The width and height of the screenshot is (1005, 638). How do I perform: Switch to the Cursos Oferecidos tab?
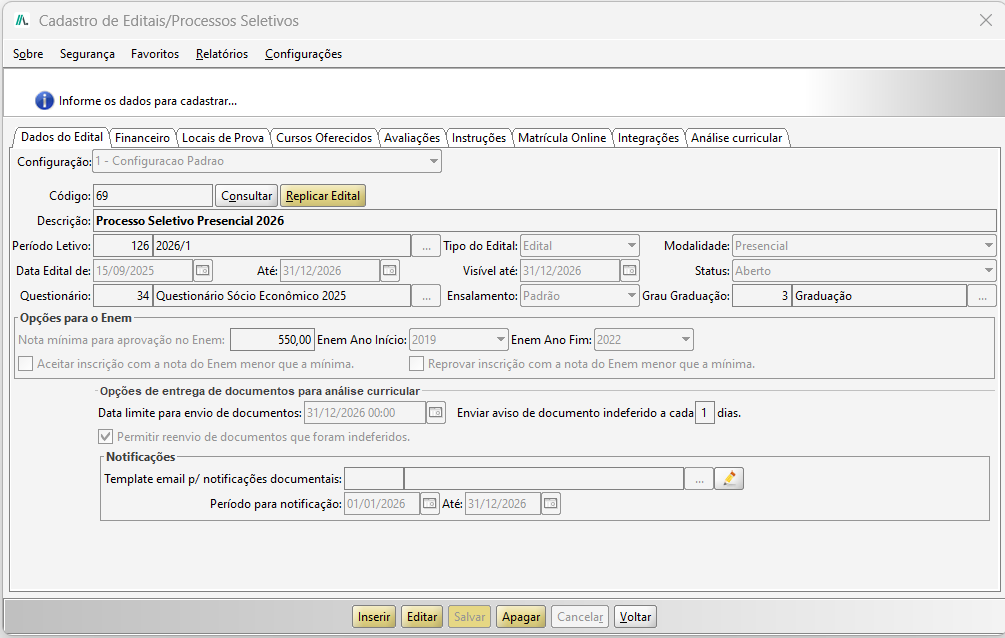click(324, 138)
